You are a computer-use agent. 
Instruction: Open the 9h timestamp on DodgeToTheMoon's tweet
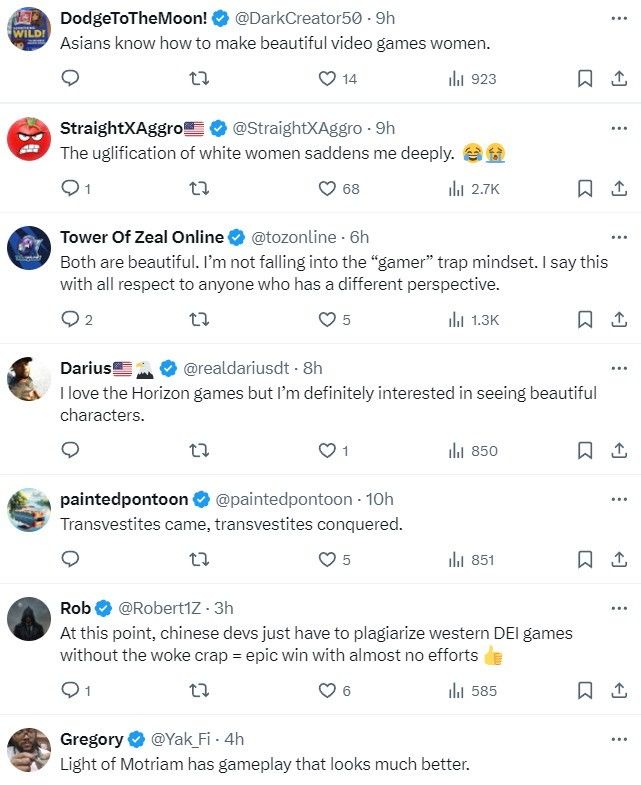click(x=386, y=17)
